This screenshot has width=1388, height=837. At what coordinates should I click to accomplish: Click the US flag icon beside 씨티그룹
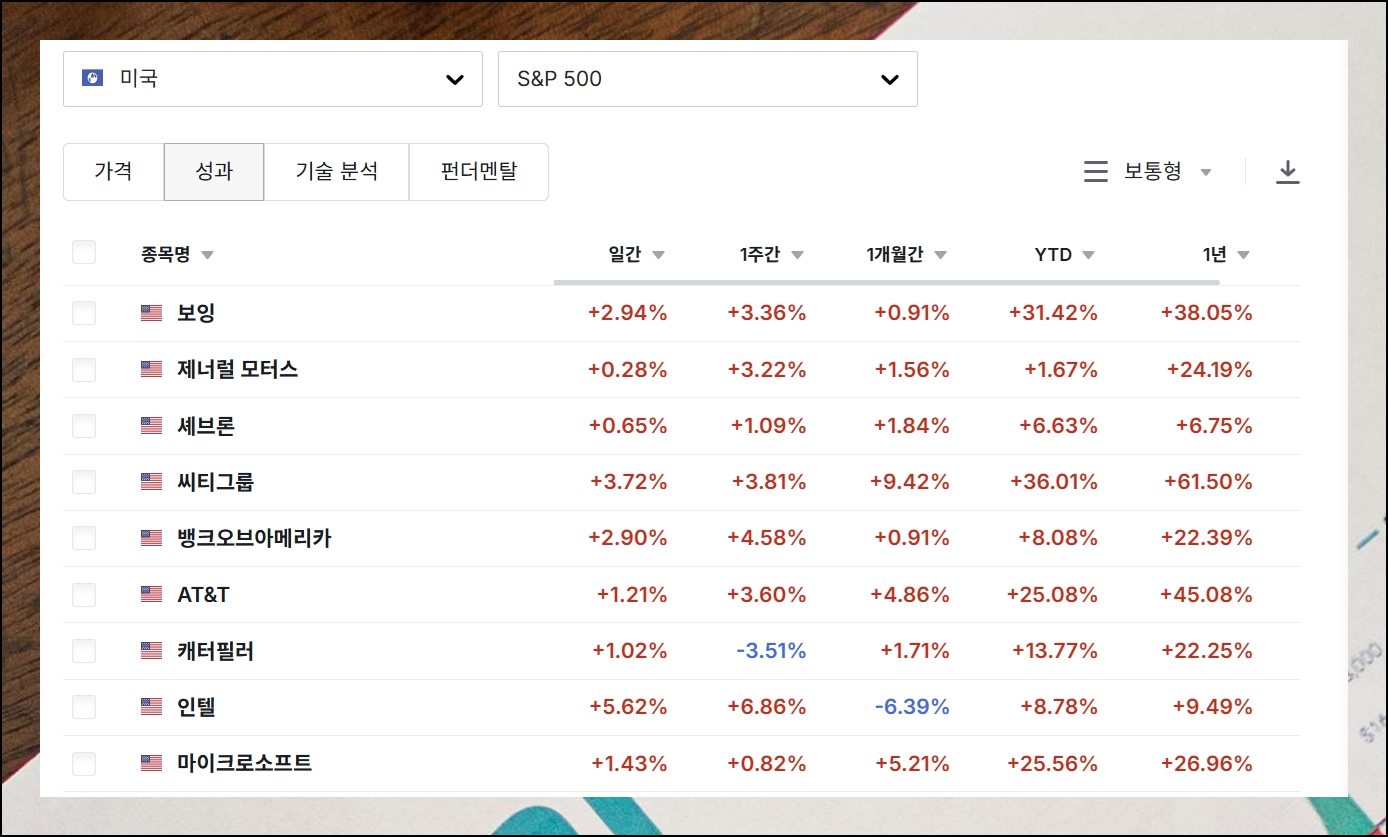[x=151, y=482]
